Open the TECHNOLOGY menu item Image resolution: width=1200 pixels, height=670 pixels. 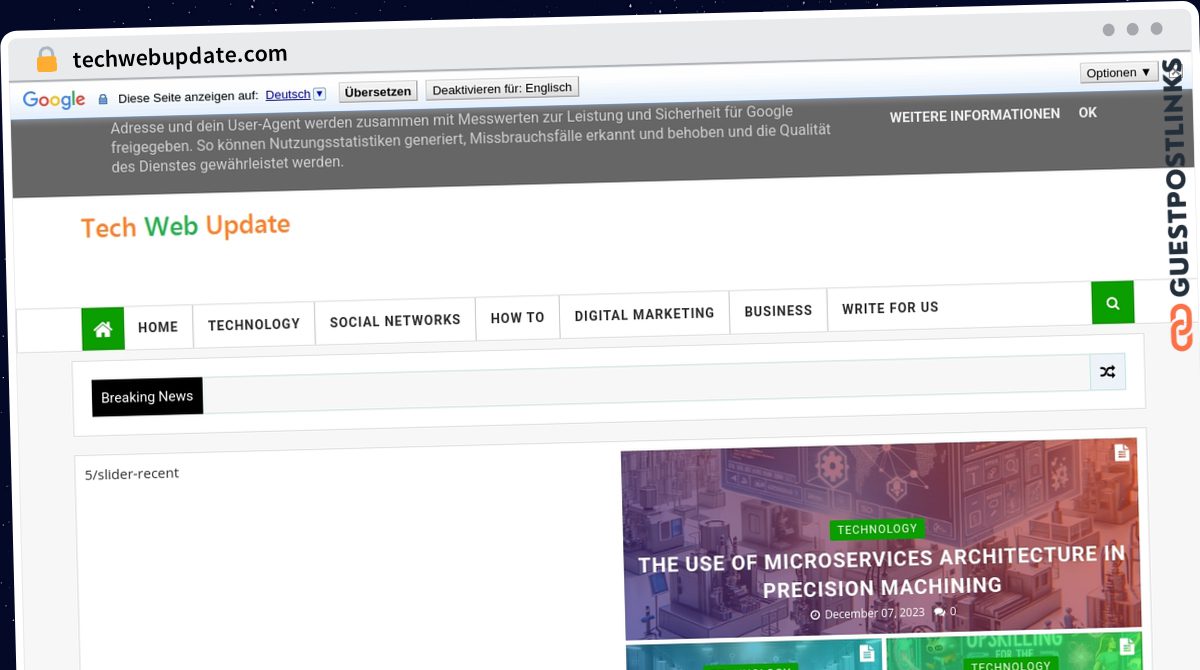click(x=254, y=324)
